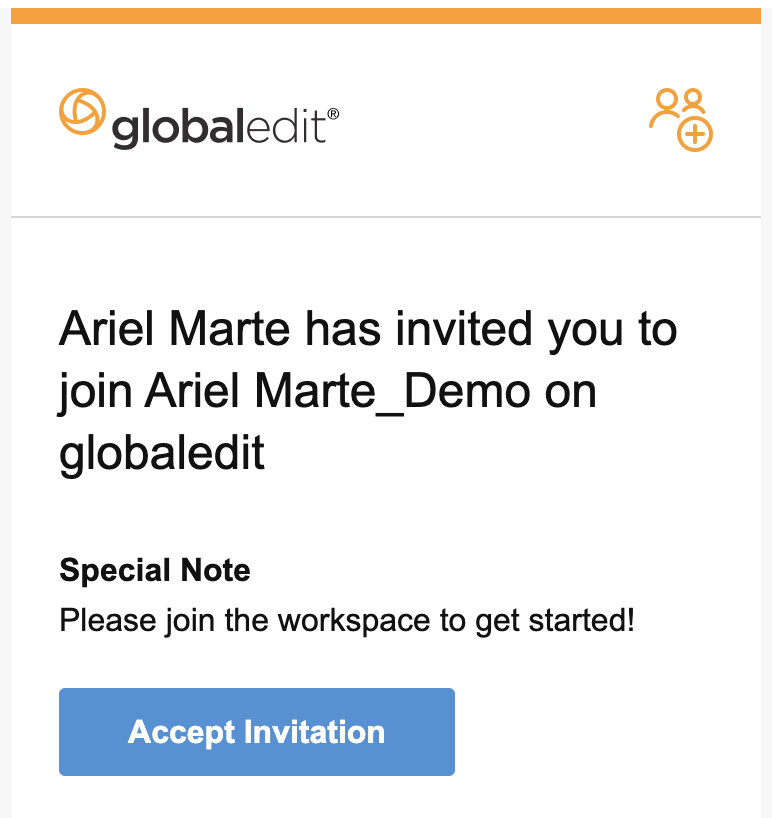Click the orange bar along the top
The width and height of the screenshot is (772, 818).
tap(386, 16)
